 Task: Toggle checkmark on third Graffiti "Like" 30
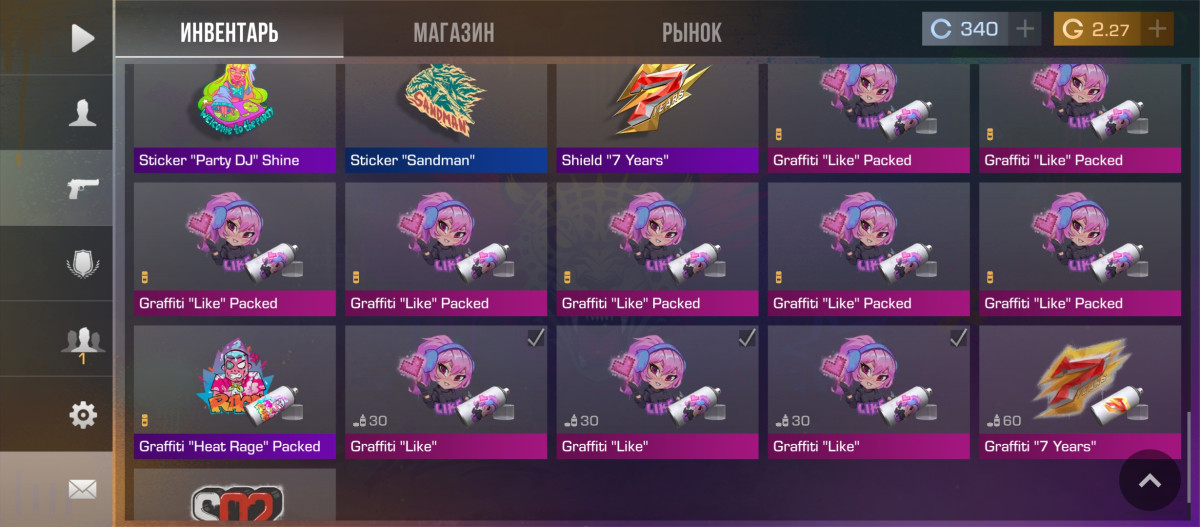[x=958, y=339]
